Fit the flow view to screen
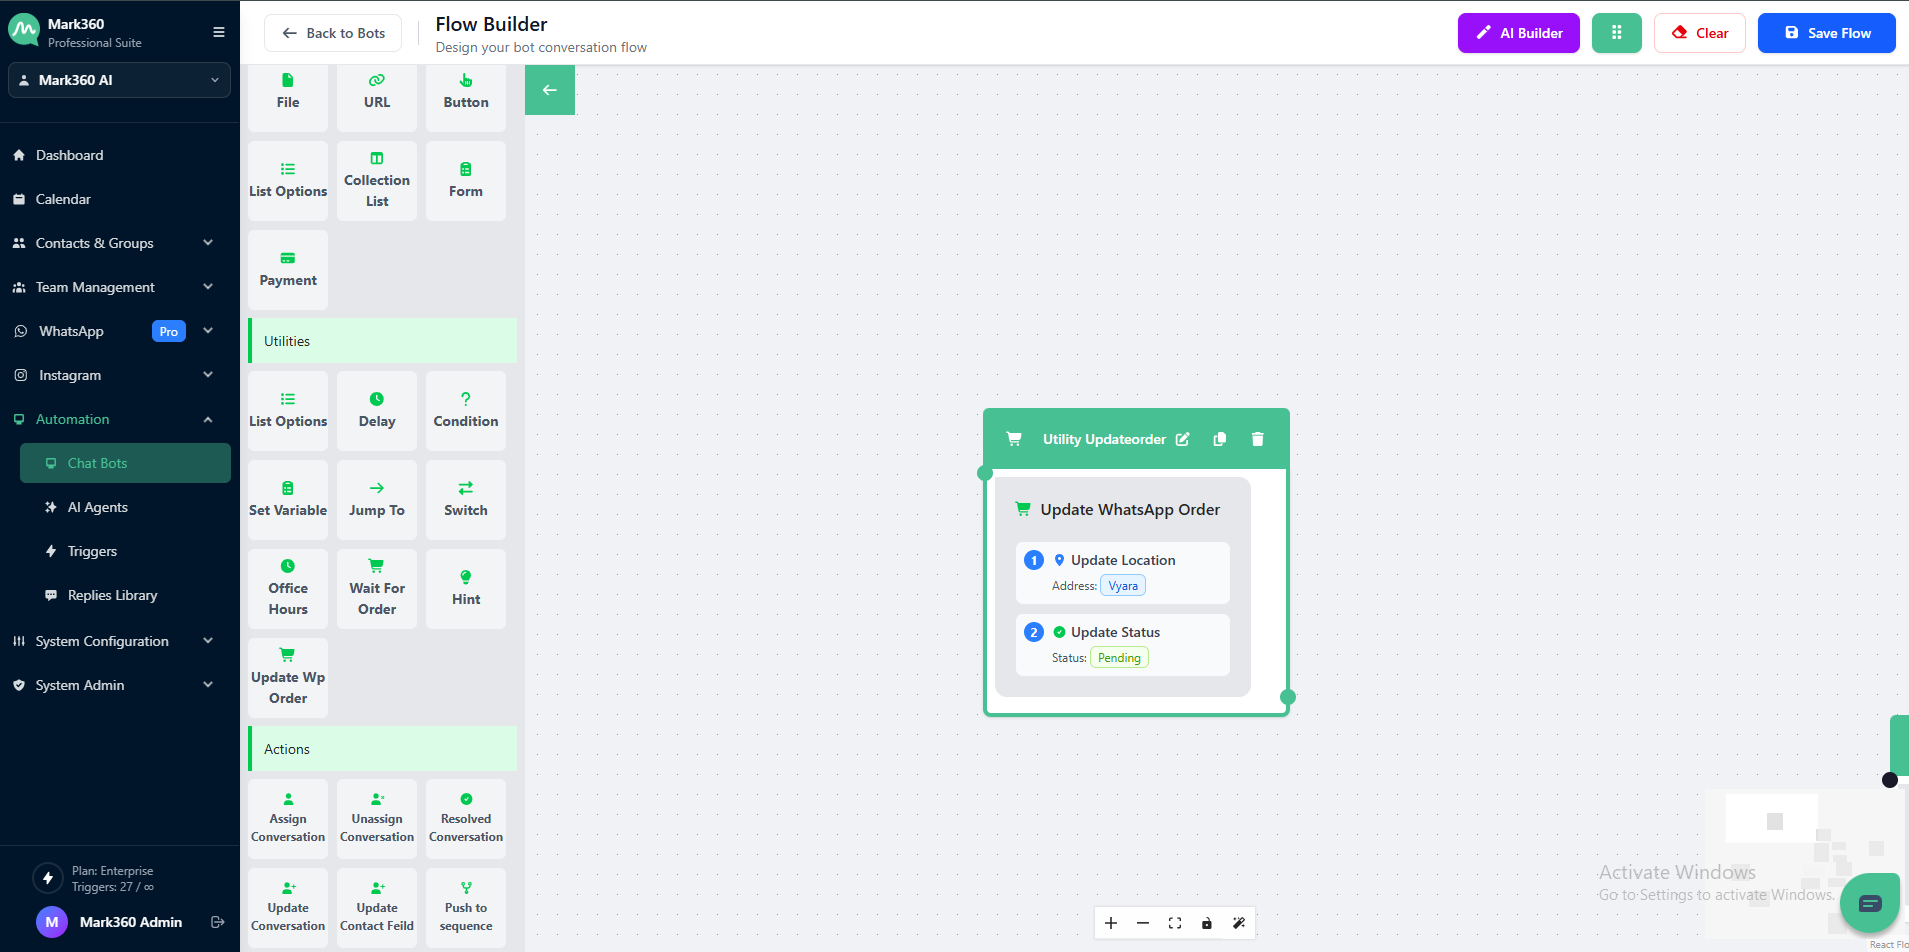Image resolution: width=1909 pixels, height=952 pixels. pos(1175,923)
